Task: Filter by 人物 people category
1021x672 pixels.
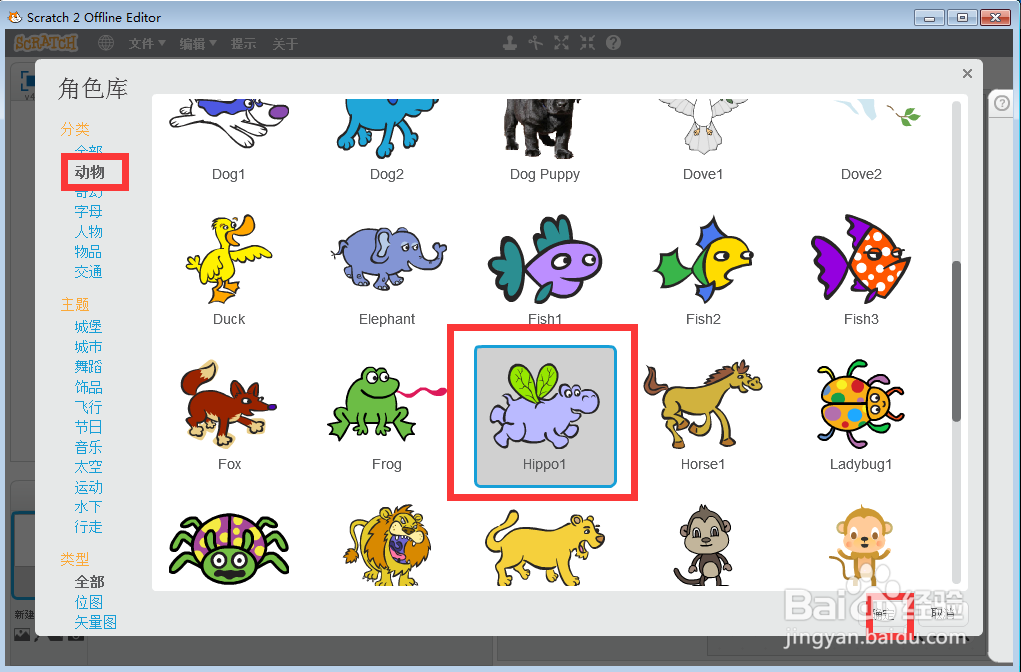Action: pyautogui.click(x=88, y=232)
